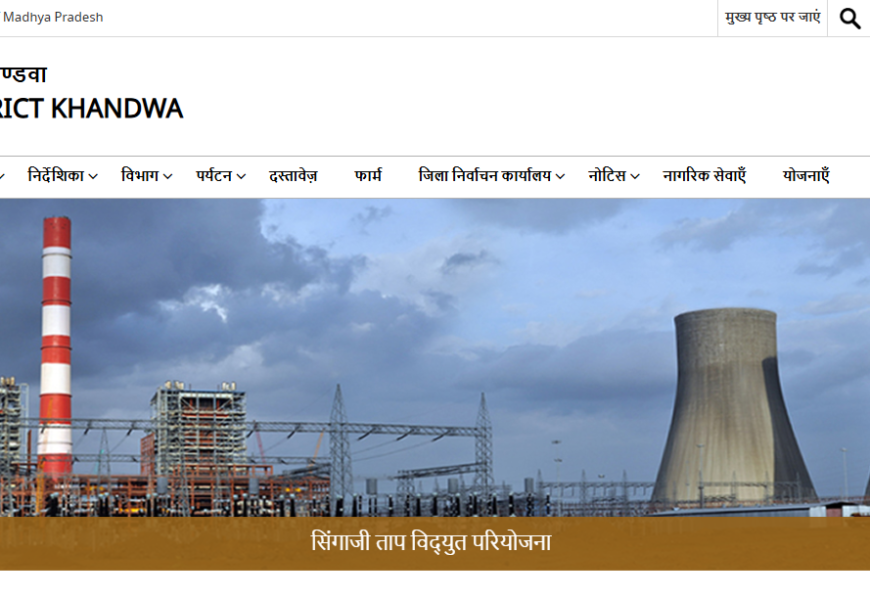The height and width of the screenshot is (600, 870).
Task: Click the विभाग menu label
Action: click(140, 176)
